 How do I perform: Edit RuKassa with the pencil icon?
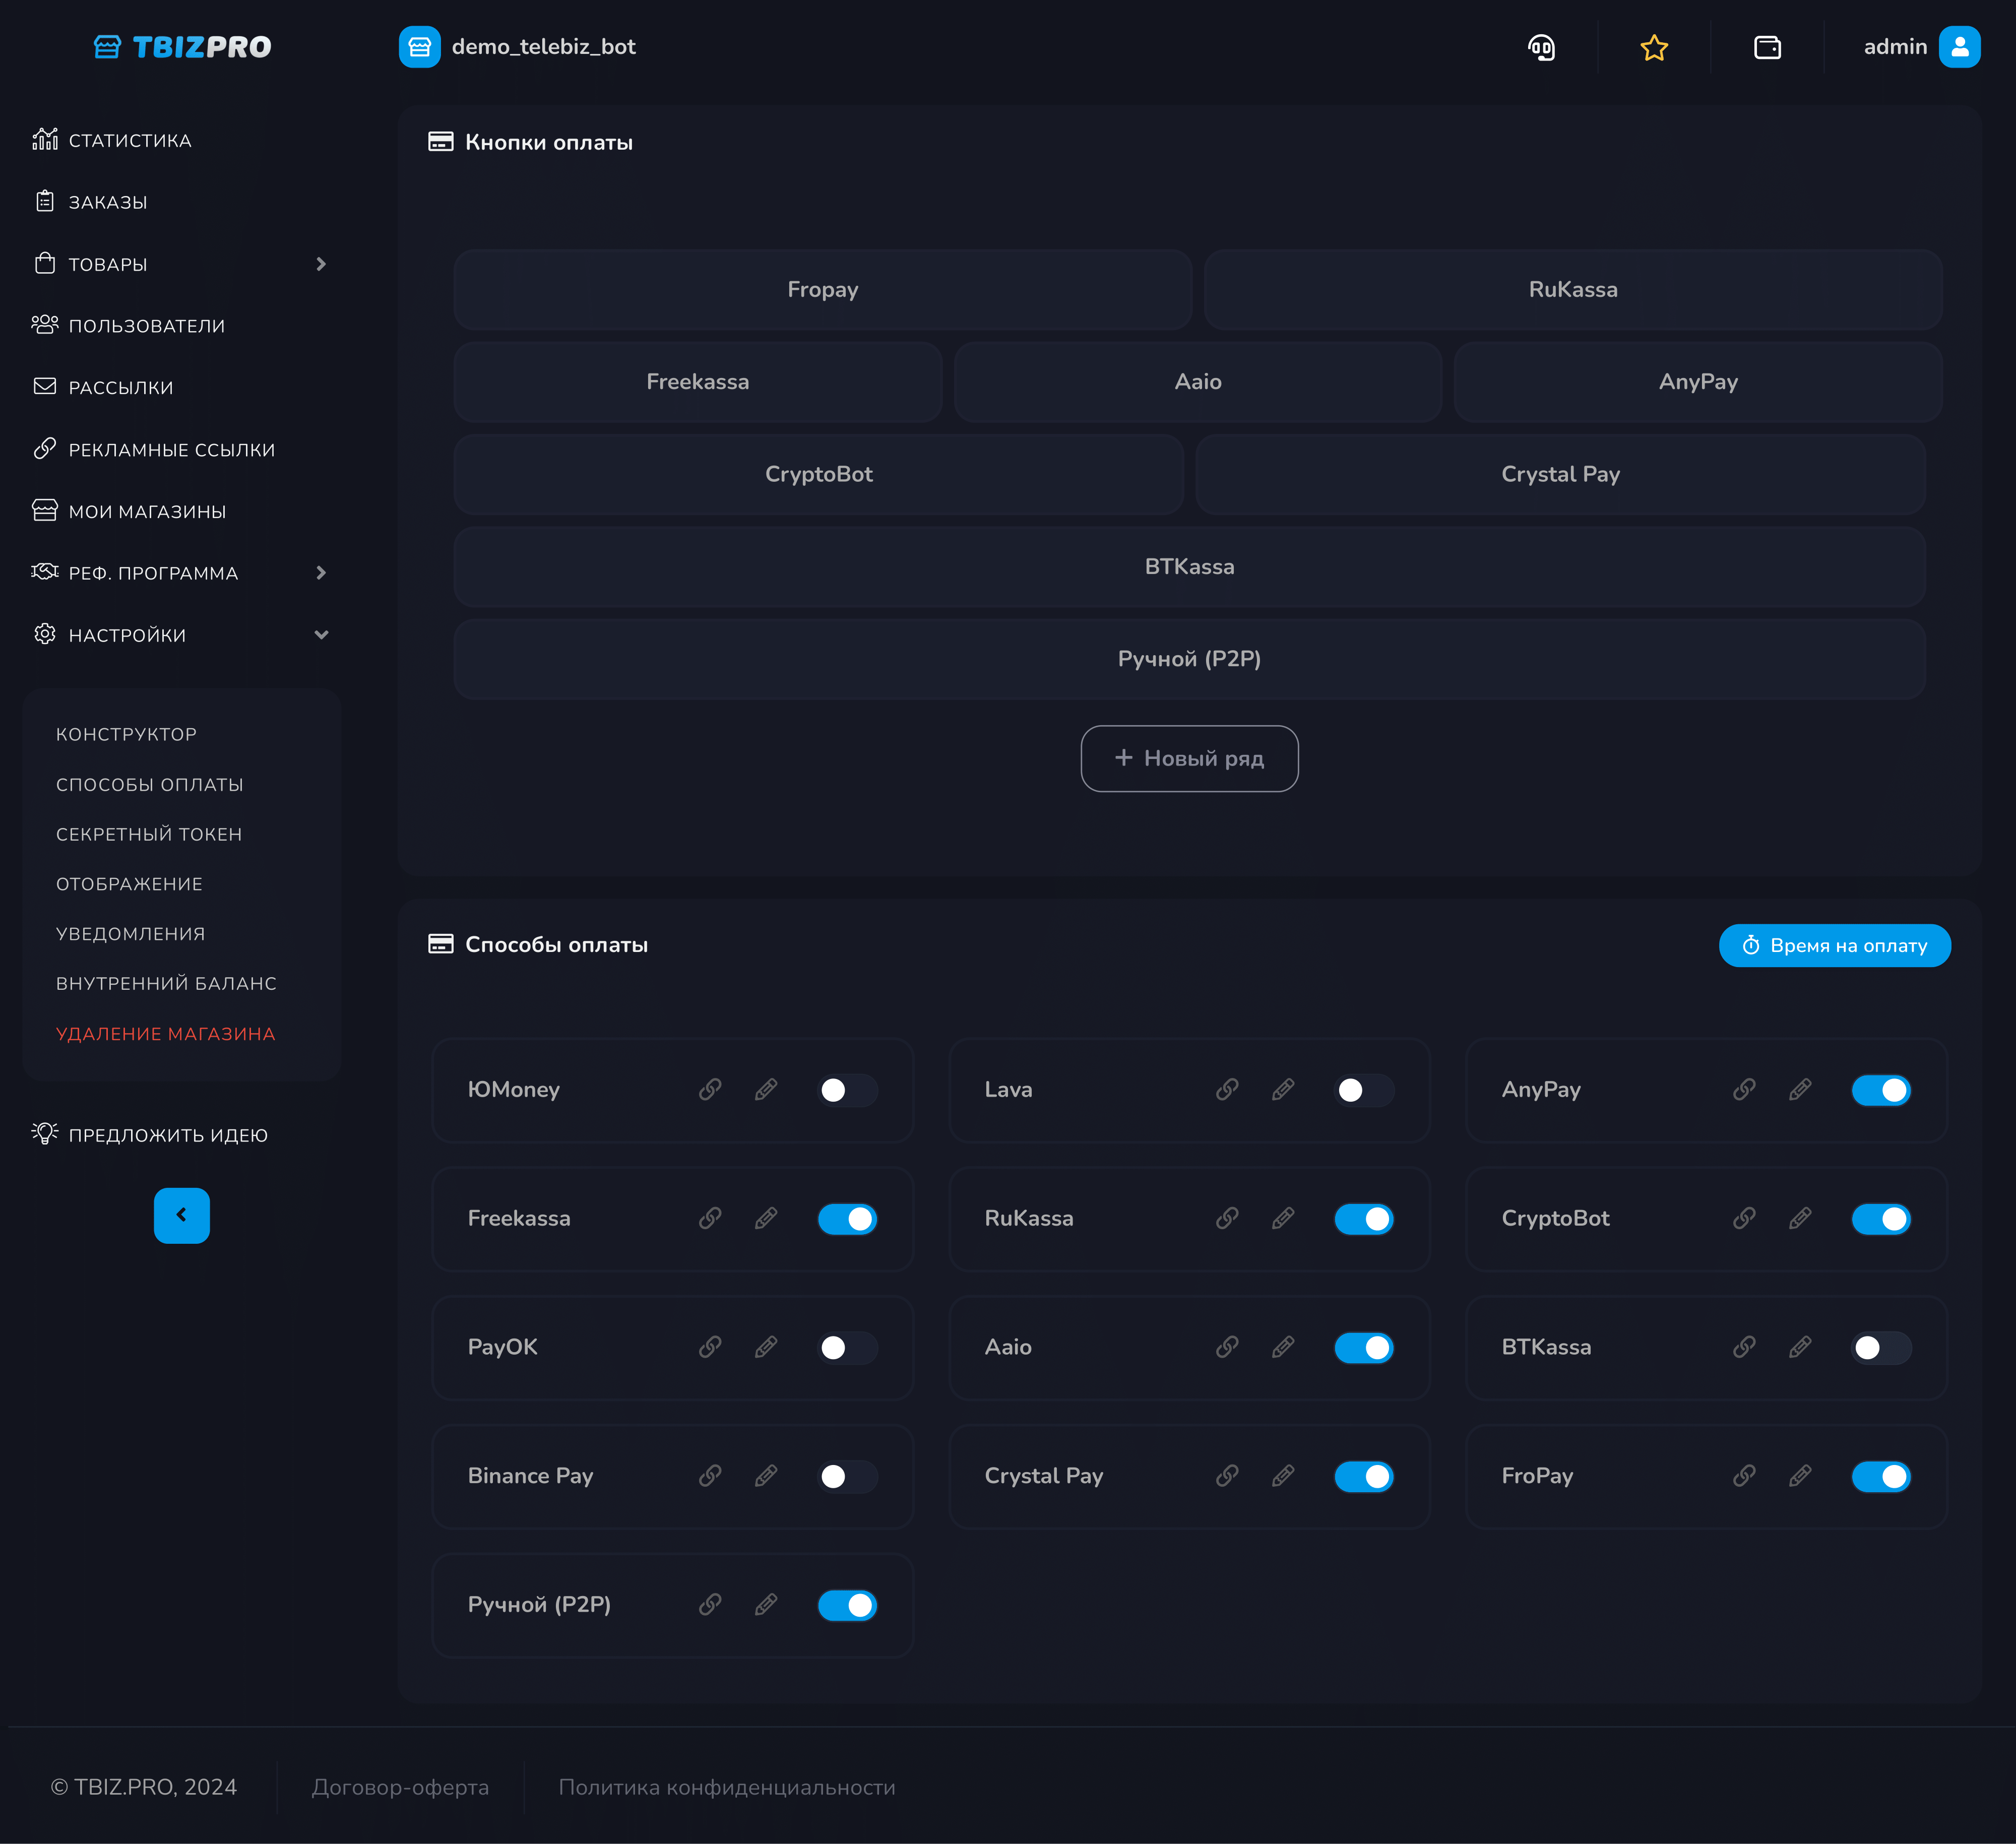[1283, 1218]
